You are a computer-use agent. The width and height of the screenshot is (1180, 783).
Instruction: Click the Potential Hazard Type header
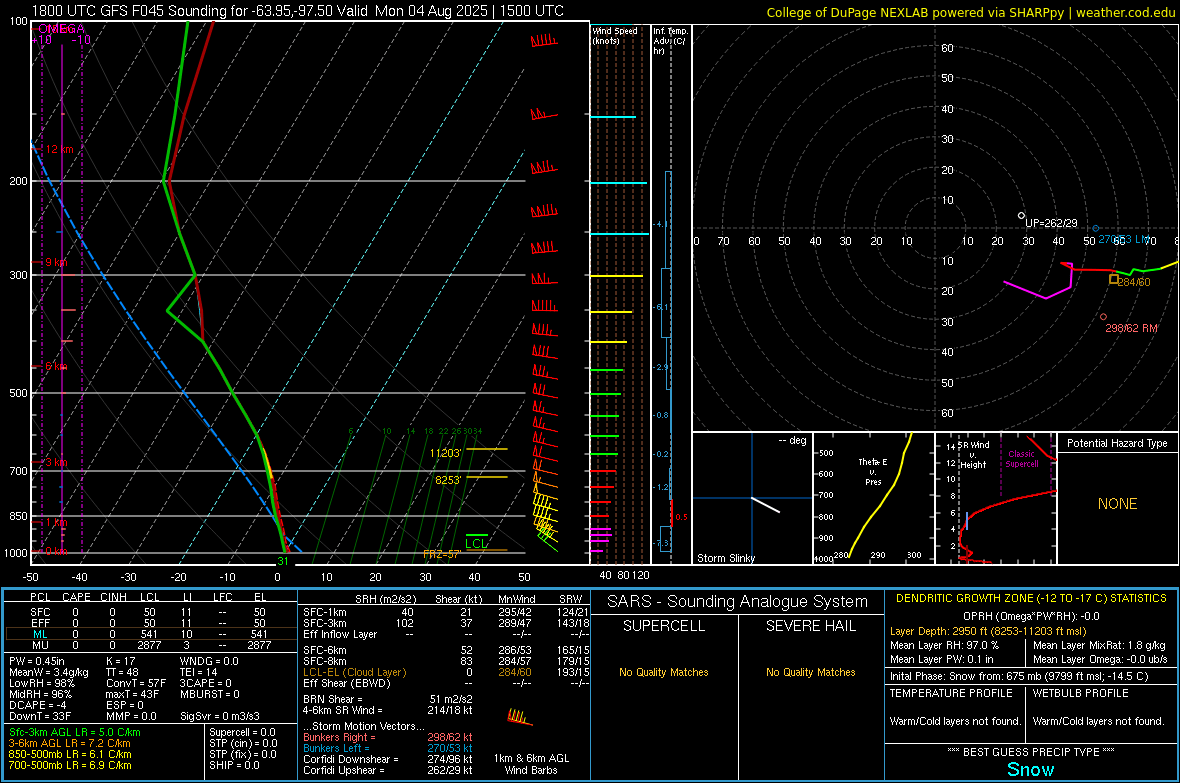1117,443
